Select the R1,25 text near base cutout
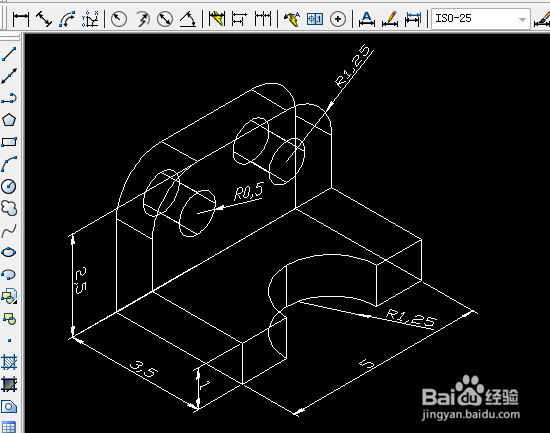The height and width of the screenshot is (433, 550). point(411,318)
